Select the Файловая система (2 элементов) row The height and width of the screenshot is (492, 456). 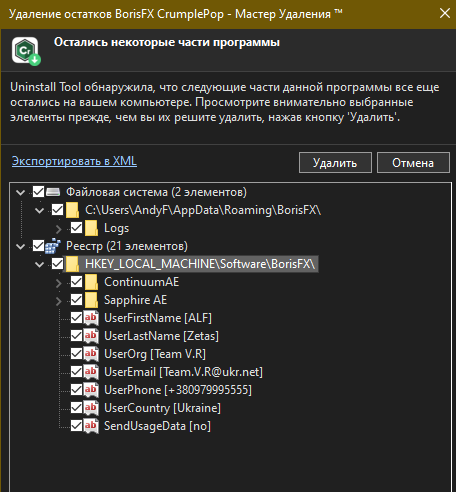[x=156, y=192]
